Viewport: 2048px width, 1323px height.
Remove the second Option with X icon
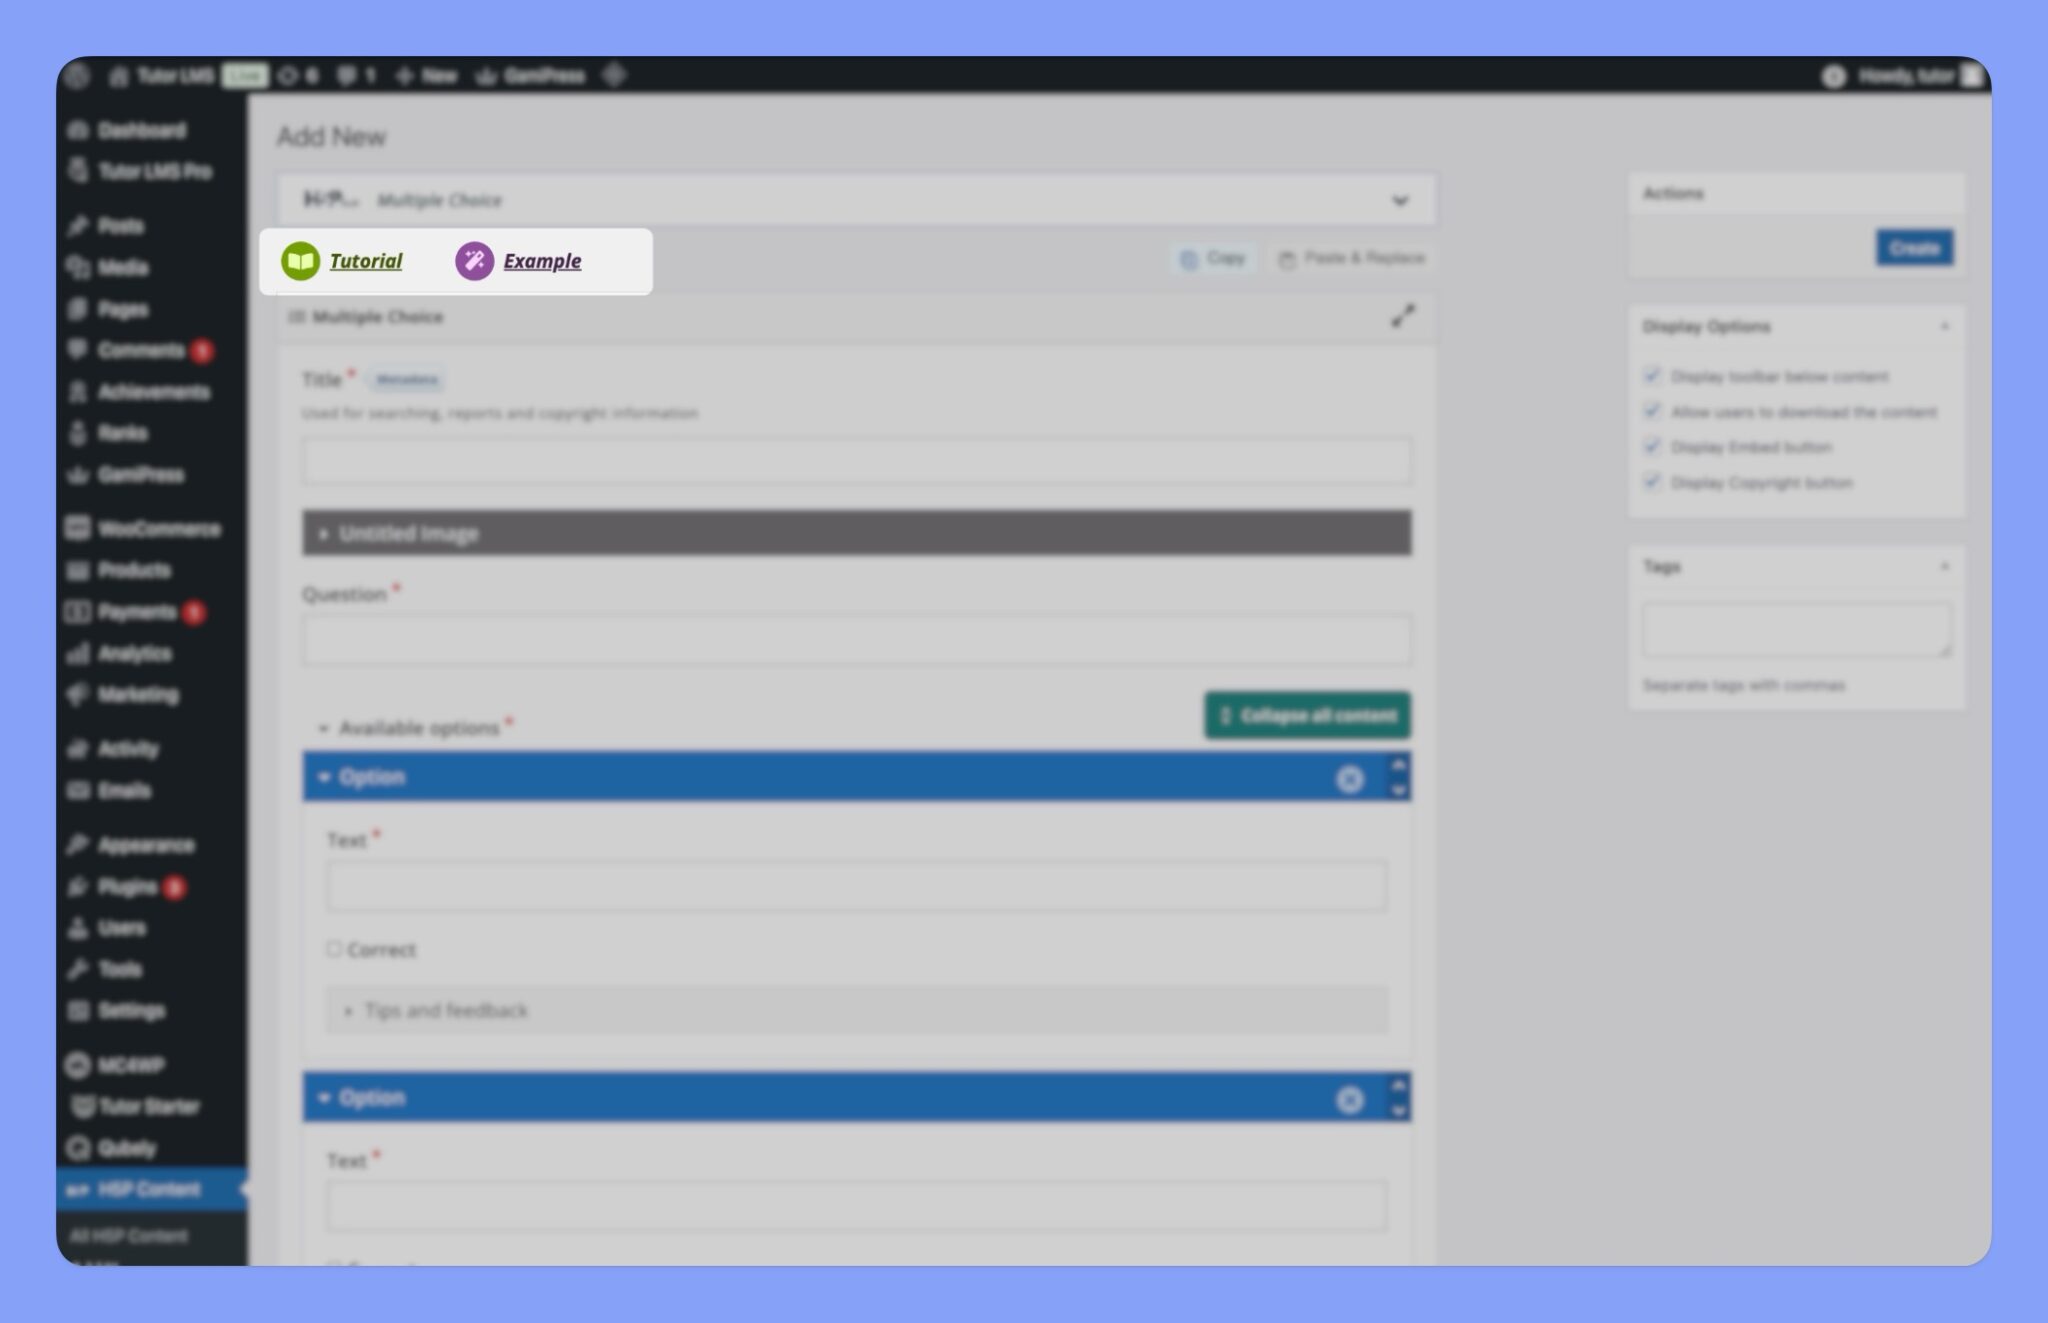click(x=1349, y=1100)
